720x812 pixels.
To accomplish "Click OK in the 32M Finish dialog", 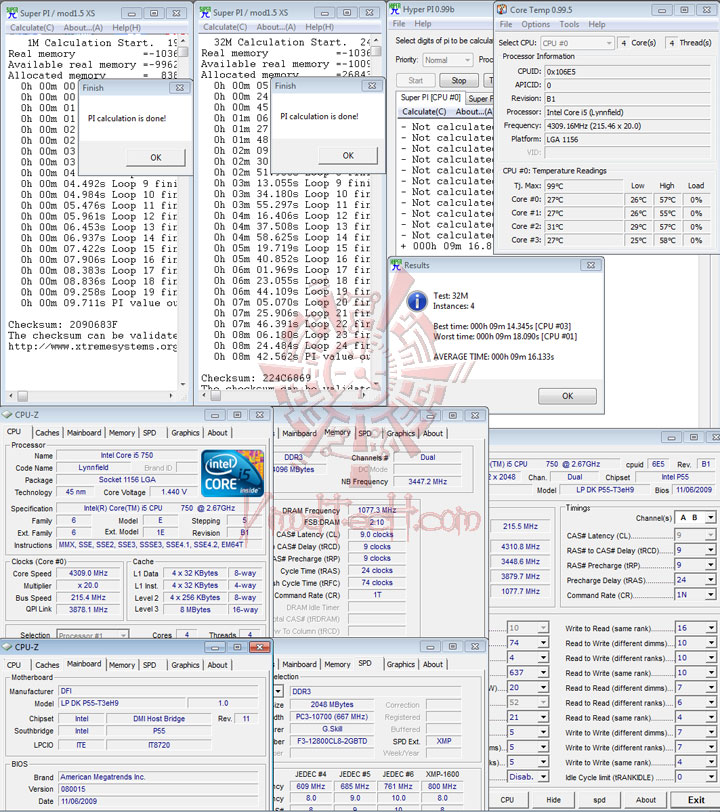I will click(x=348, y=155).
